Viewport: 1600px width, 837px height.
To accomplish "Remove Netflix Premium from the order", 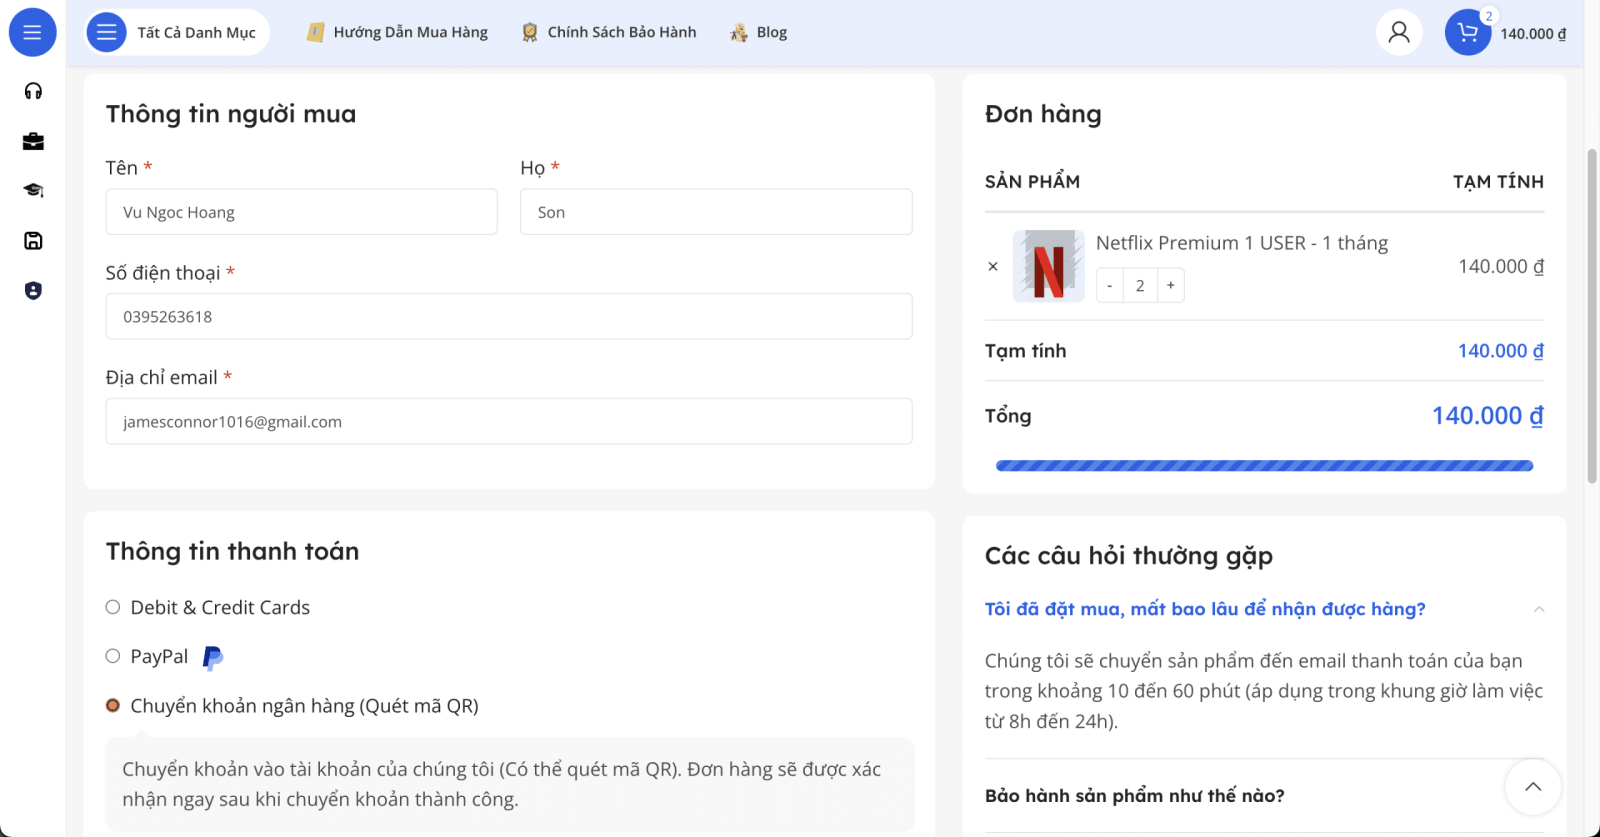I will 993,266.
